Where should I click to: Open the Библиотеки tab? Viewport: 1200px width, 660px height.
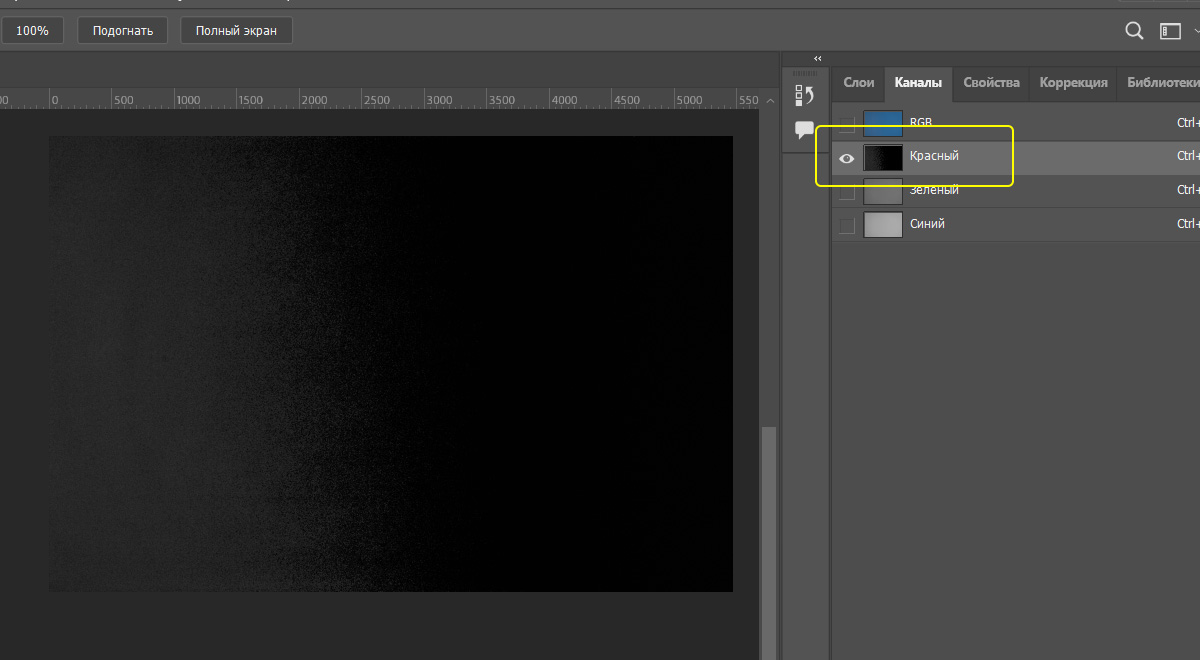(x=1161, y=83)
